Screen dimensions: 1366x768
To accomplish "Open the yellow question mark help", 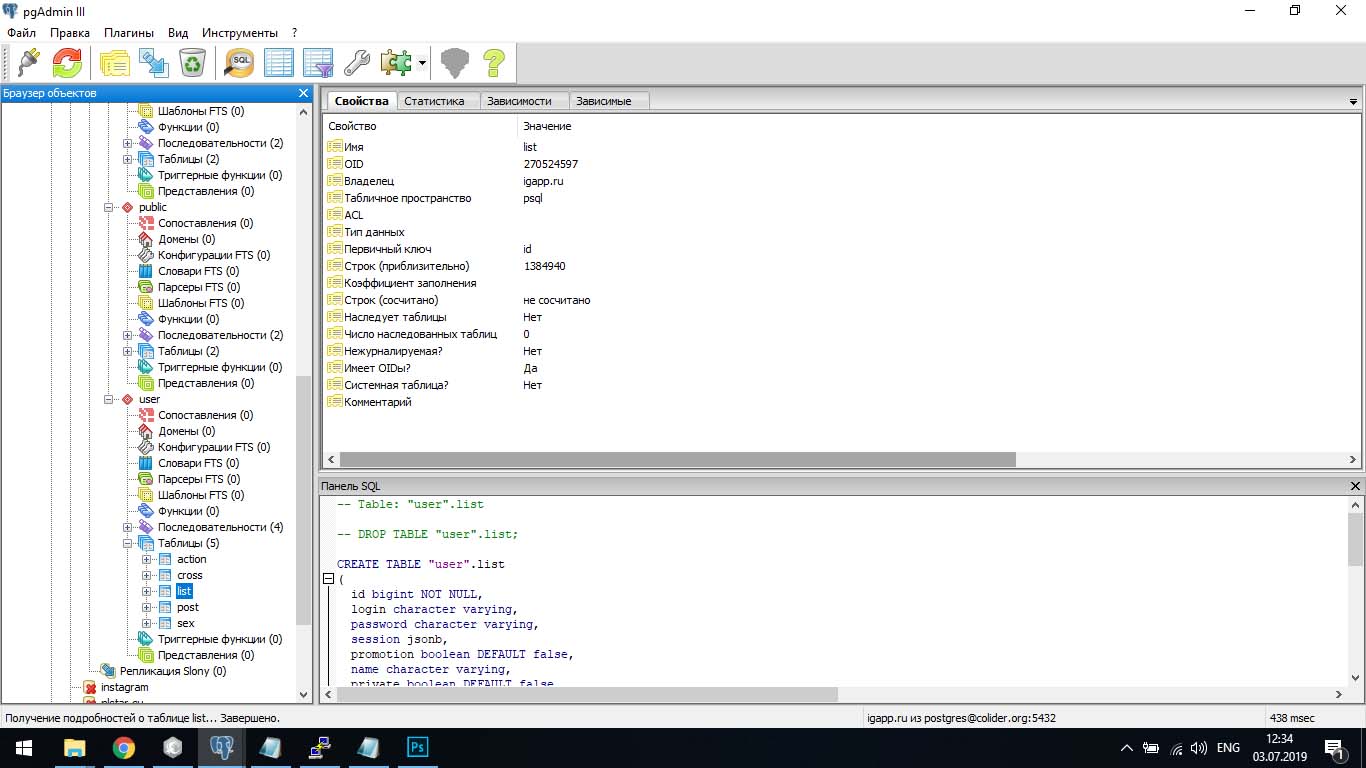I will coord(493,63).
